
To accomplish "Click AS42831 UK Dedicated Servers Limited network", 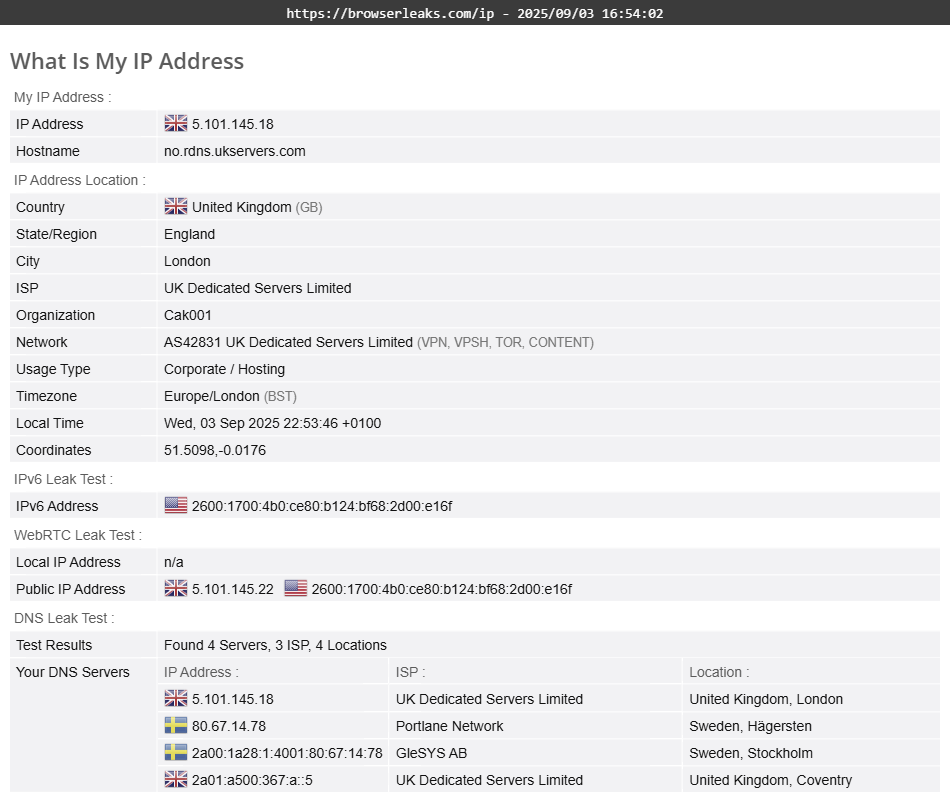I will point(288,342).
